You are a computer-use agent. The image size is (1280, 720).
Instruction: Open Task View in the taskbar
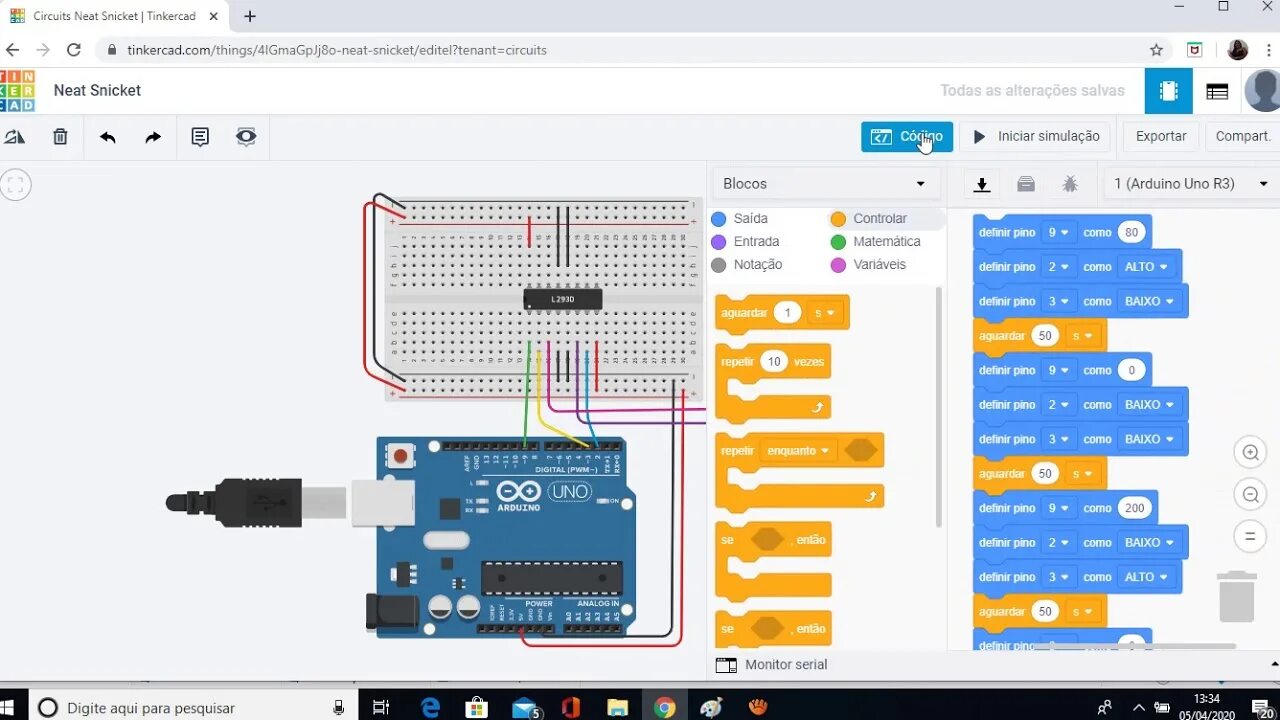[380, 707]
